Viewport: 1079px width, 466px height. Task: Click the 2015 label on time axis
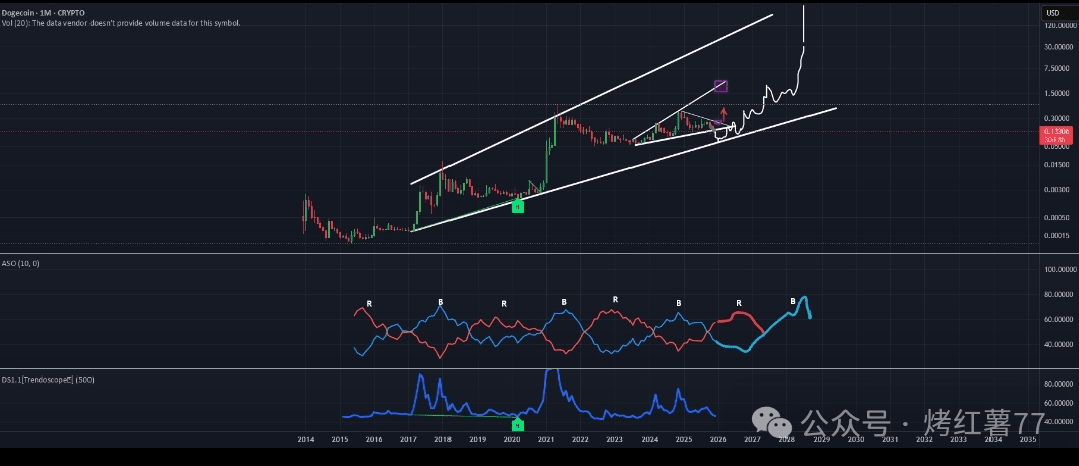coord(339,439)
